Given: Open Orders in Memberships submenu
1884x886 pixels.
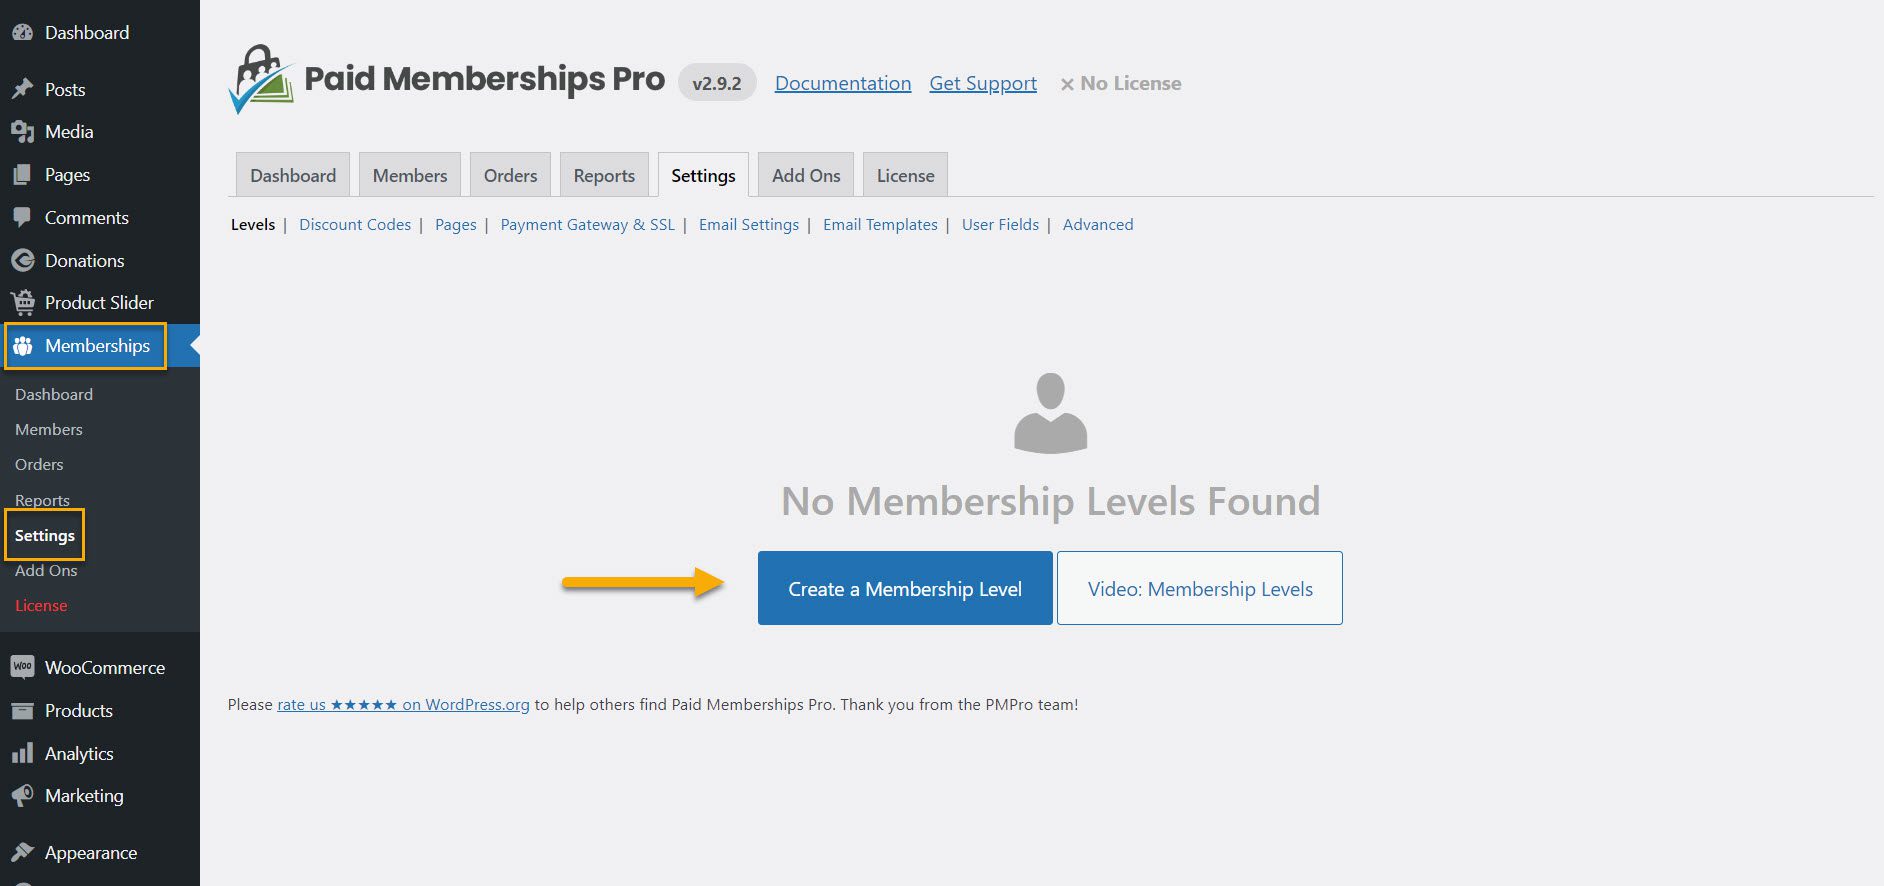Looking at the screenshot, I should click(39, 464).
